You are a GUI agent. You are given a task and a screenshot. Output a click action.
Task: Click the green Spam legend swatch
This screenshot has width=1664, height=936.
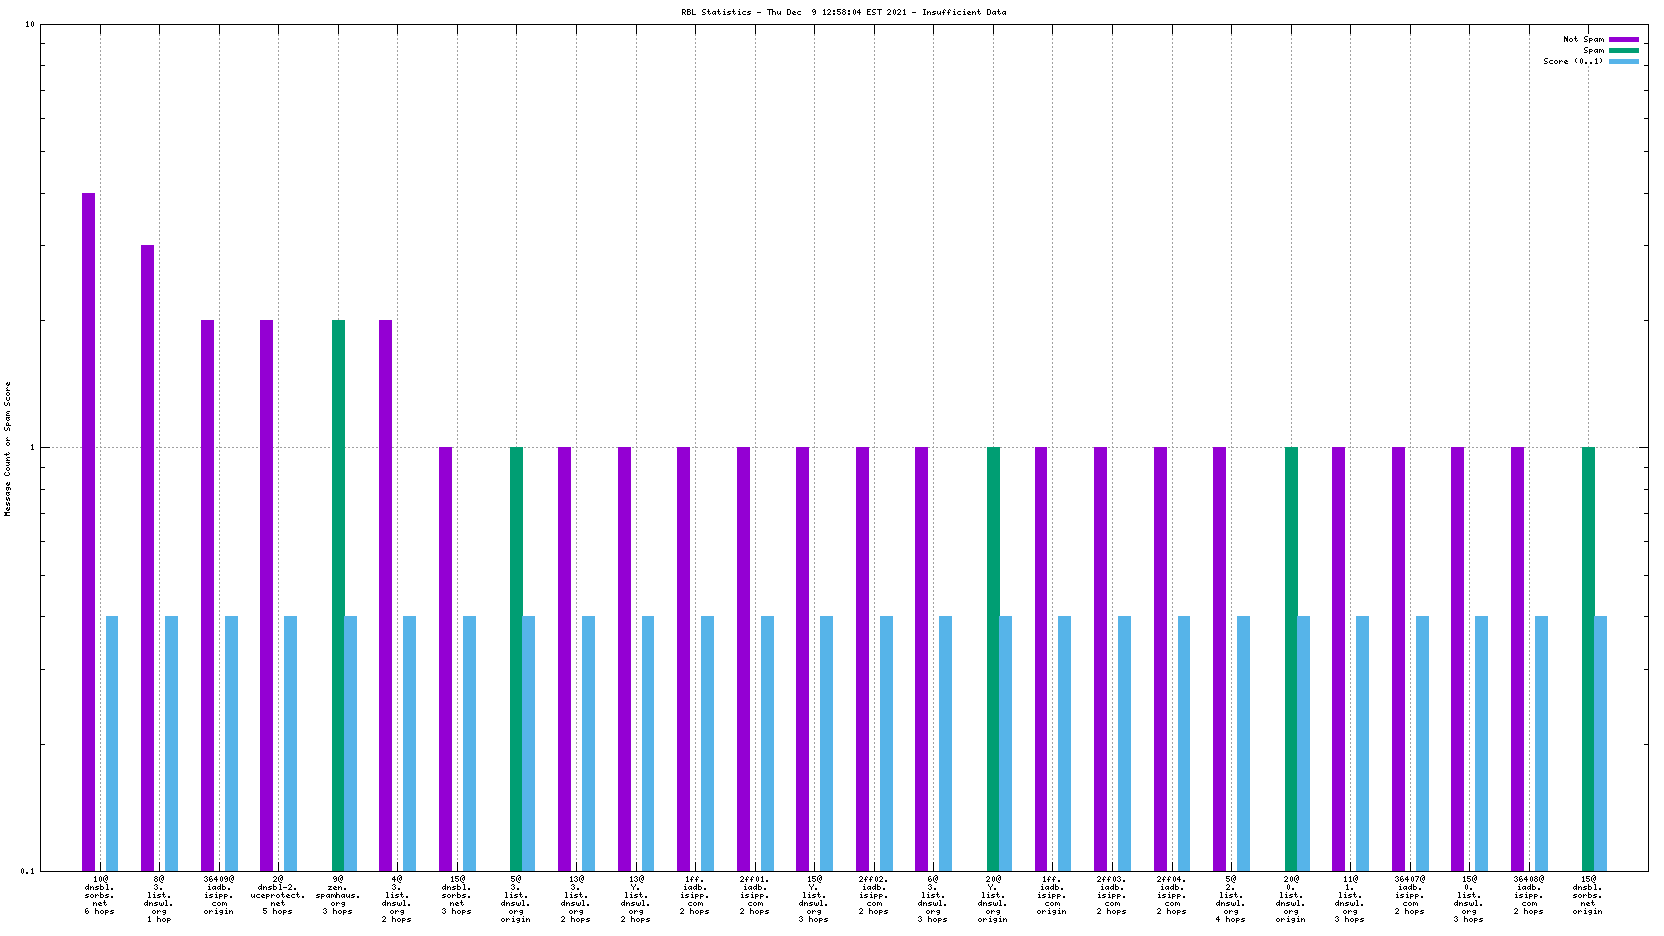point(1624,51)
